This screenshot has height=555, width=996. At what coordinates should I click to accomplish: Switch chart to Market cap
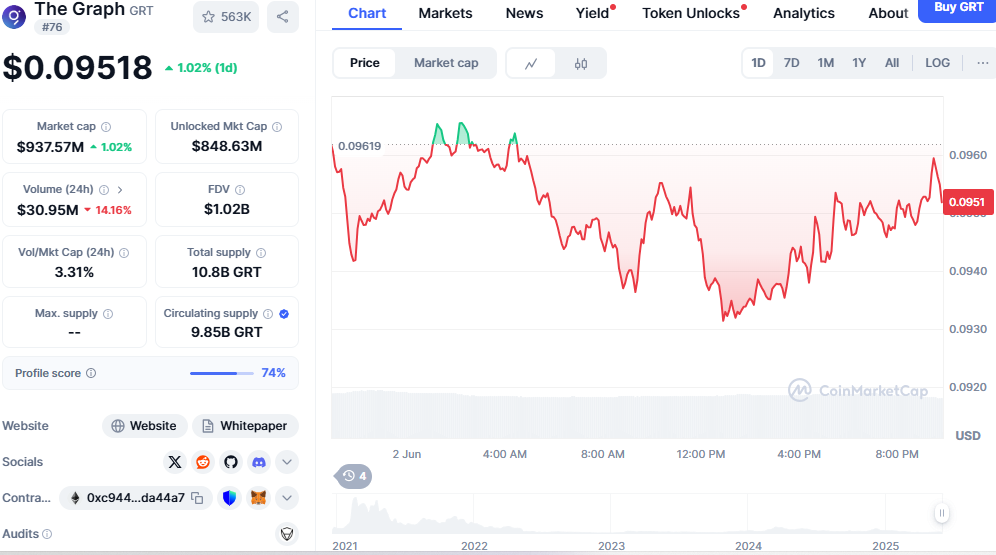[x=446, y=63]
